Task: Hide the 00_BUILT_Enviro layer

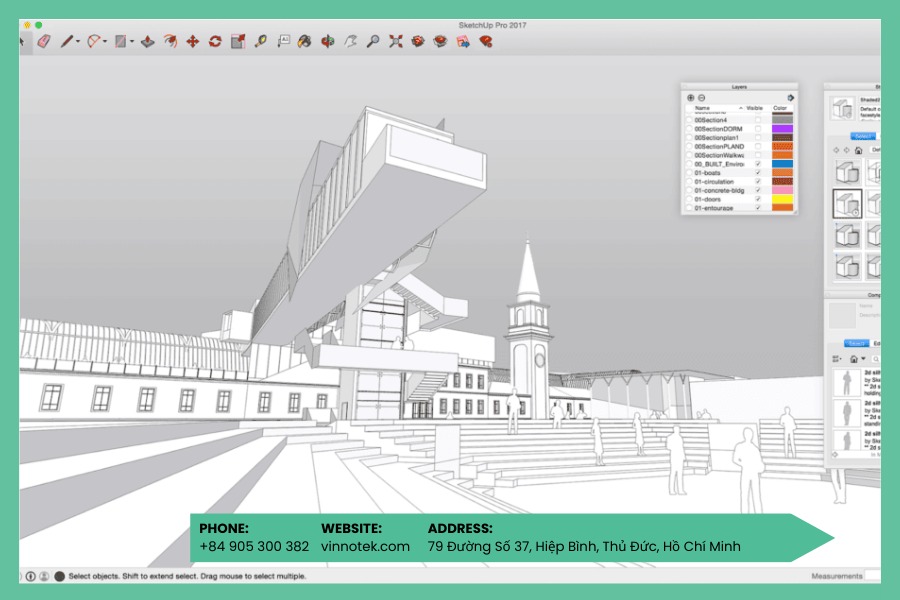Action: tap(758, 164)
